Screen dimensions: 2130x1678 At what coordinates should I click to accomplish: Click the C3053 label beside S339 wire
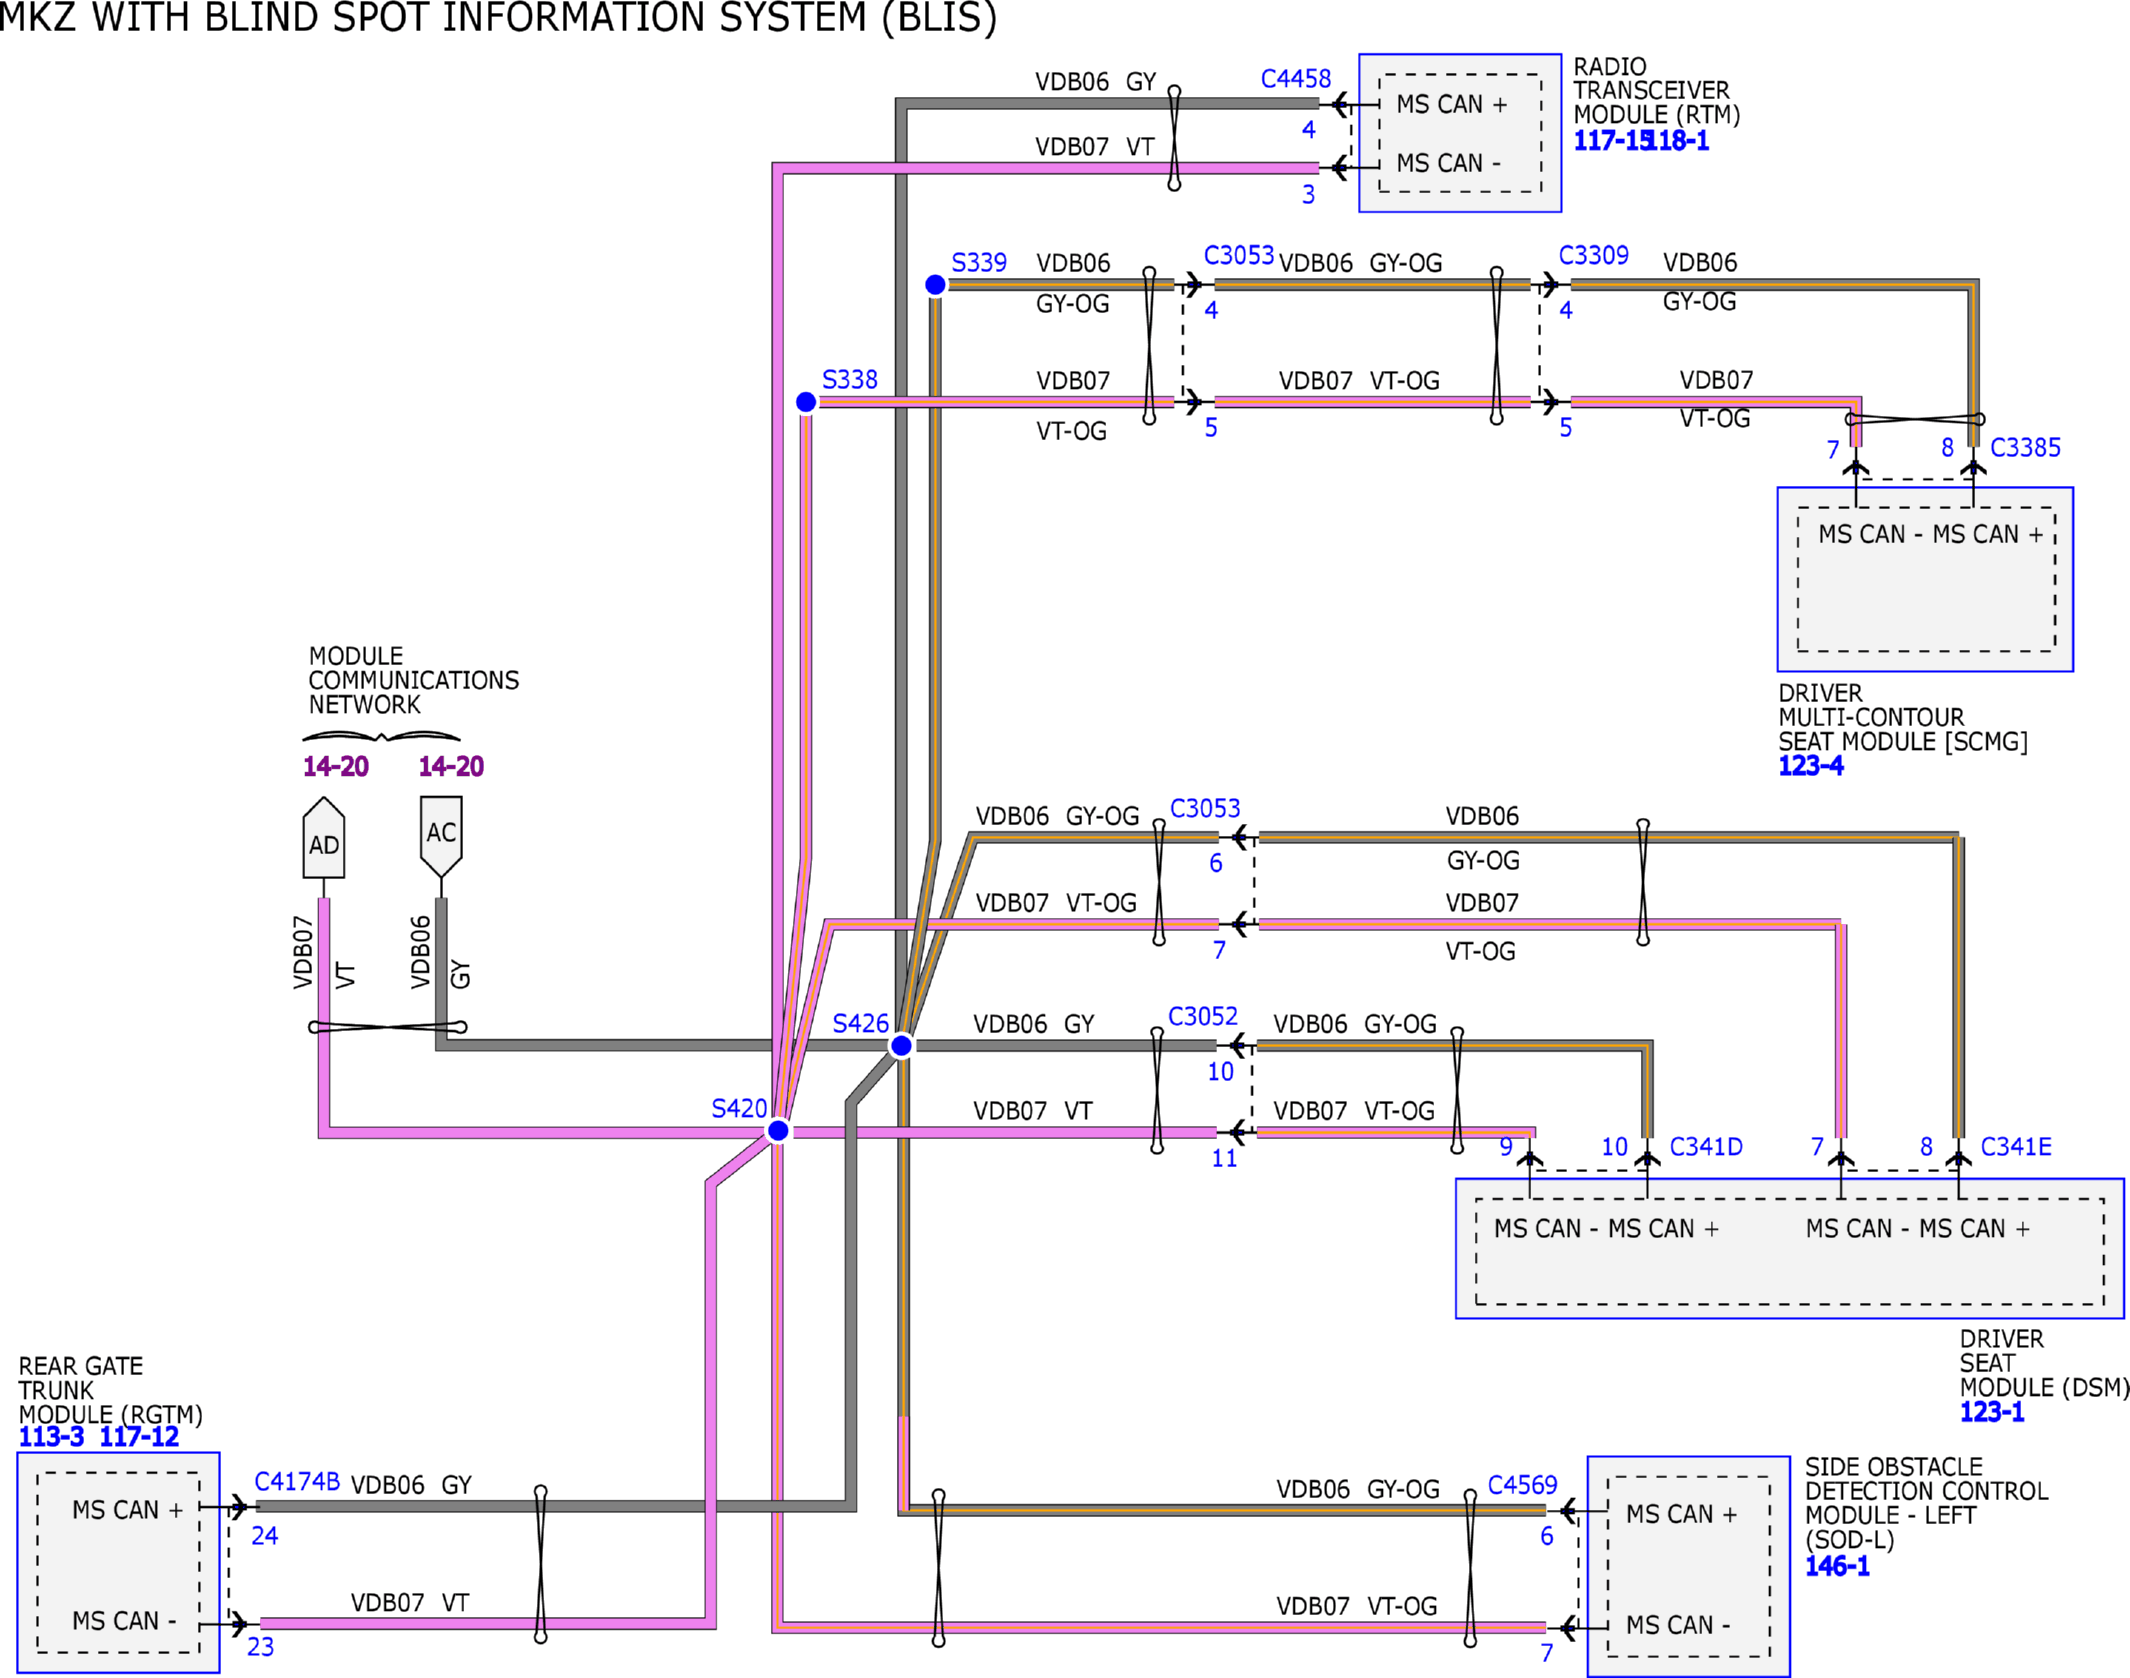[1239, 256]
